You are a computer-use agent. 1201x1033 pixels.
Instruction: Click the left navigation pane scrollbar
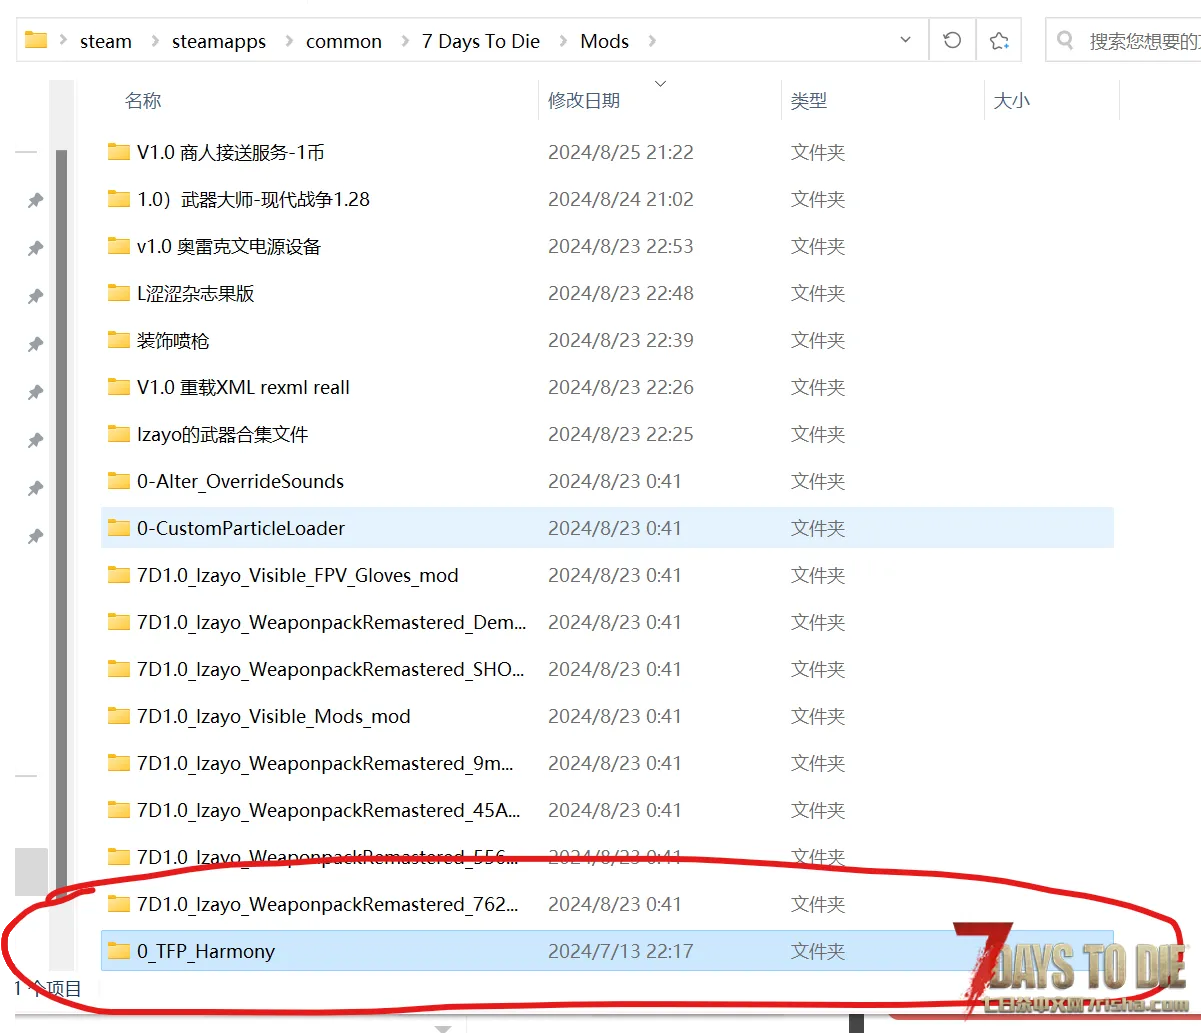[61, 500]
